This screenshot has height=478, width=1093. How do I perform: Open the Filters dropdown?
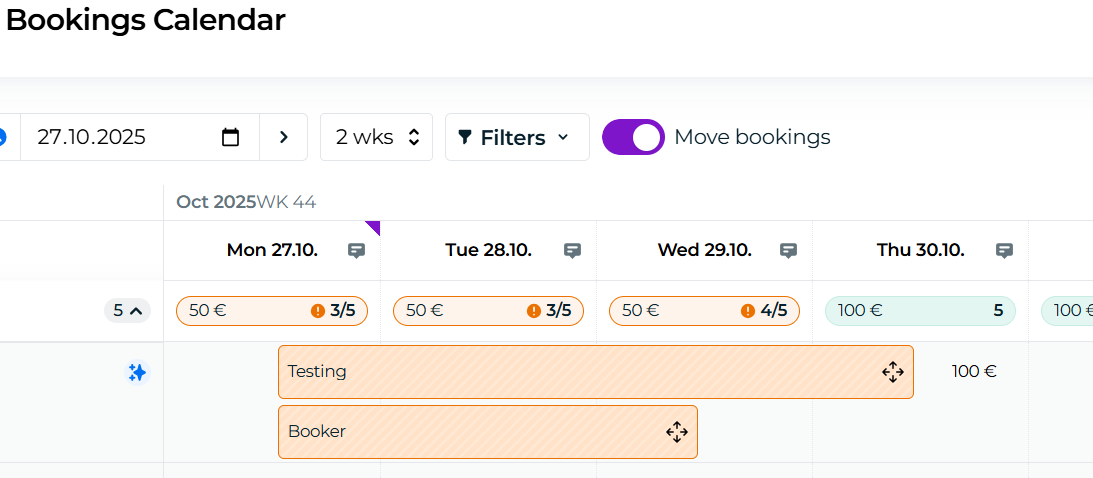pos(516,137)
